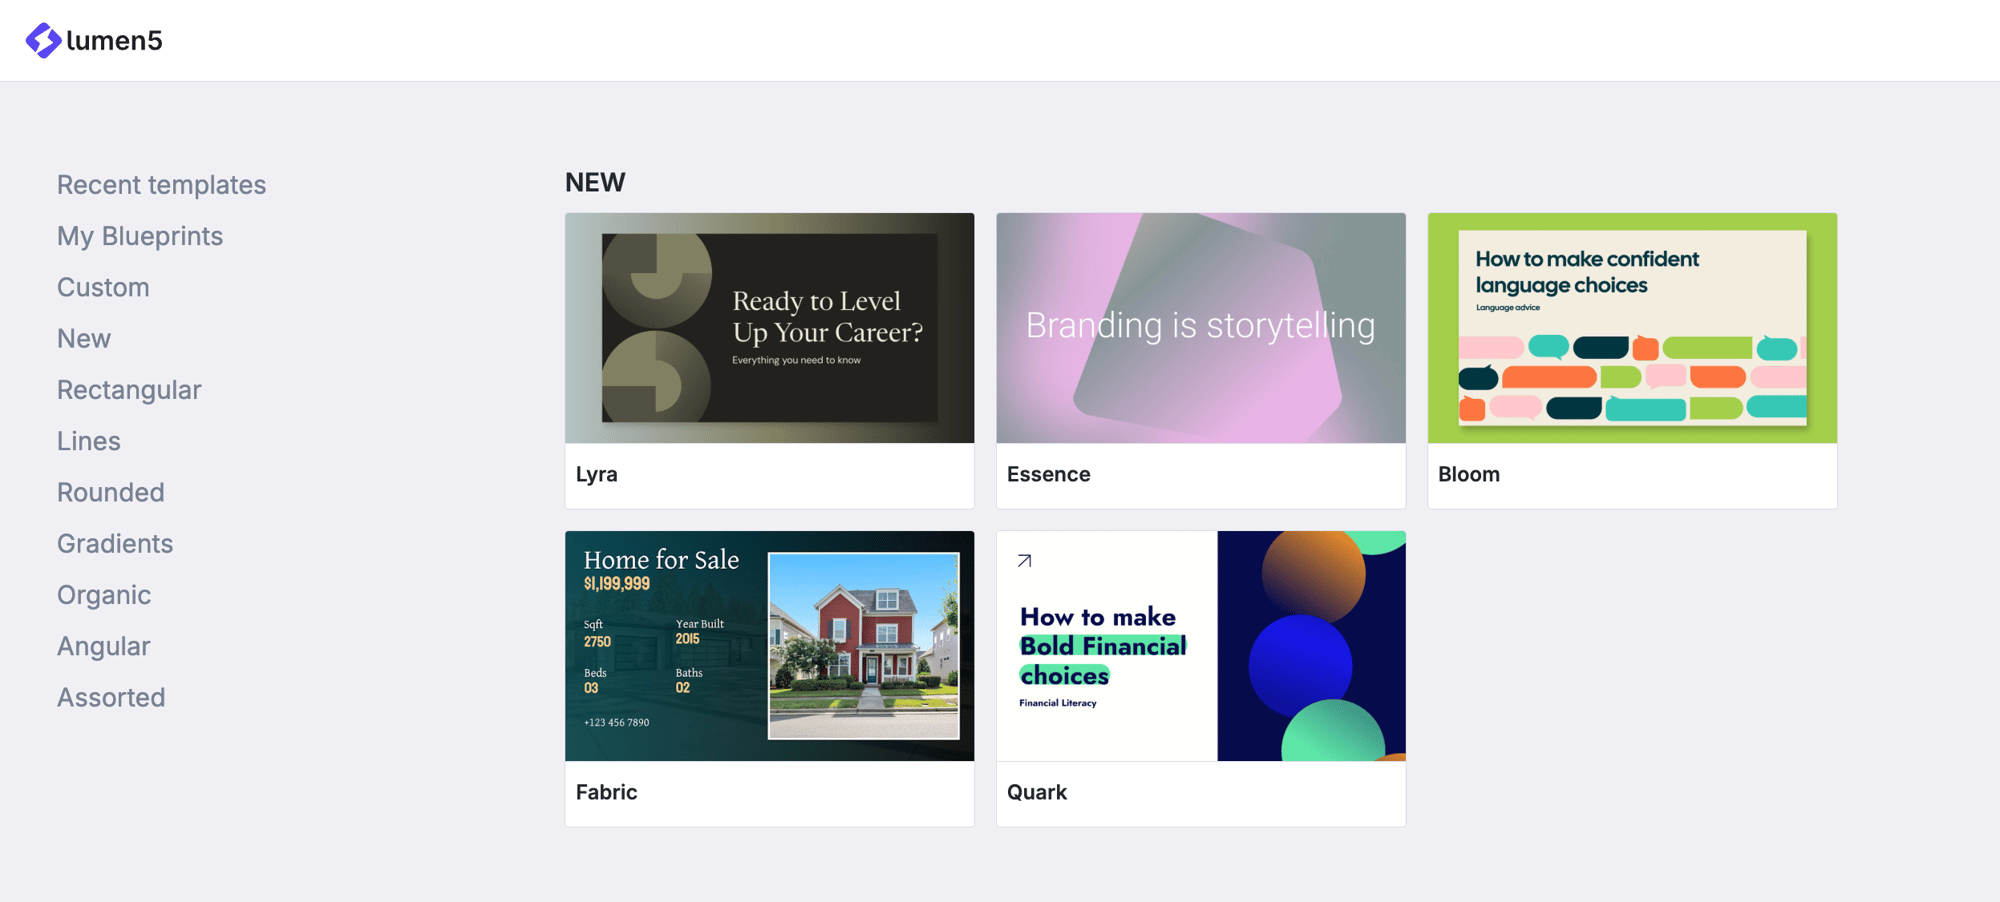2000x902 pixels.
Task: Open the Assorted templates category
Action: [111, 698]
